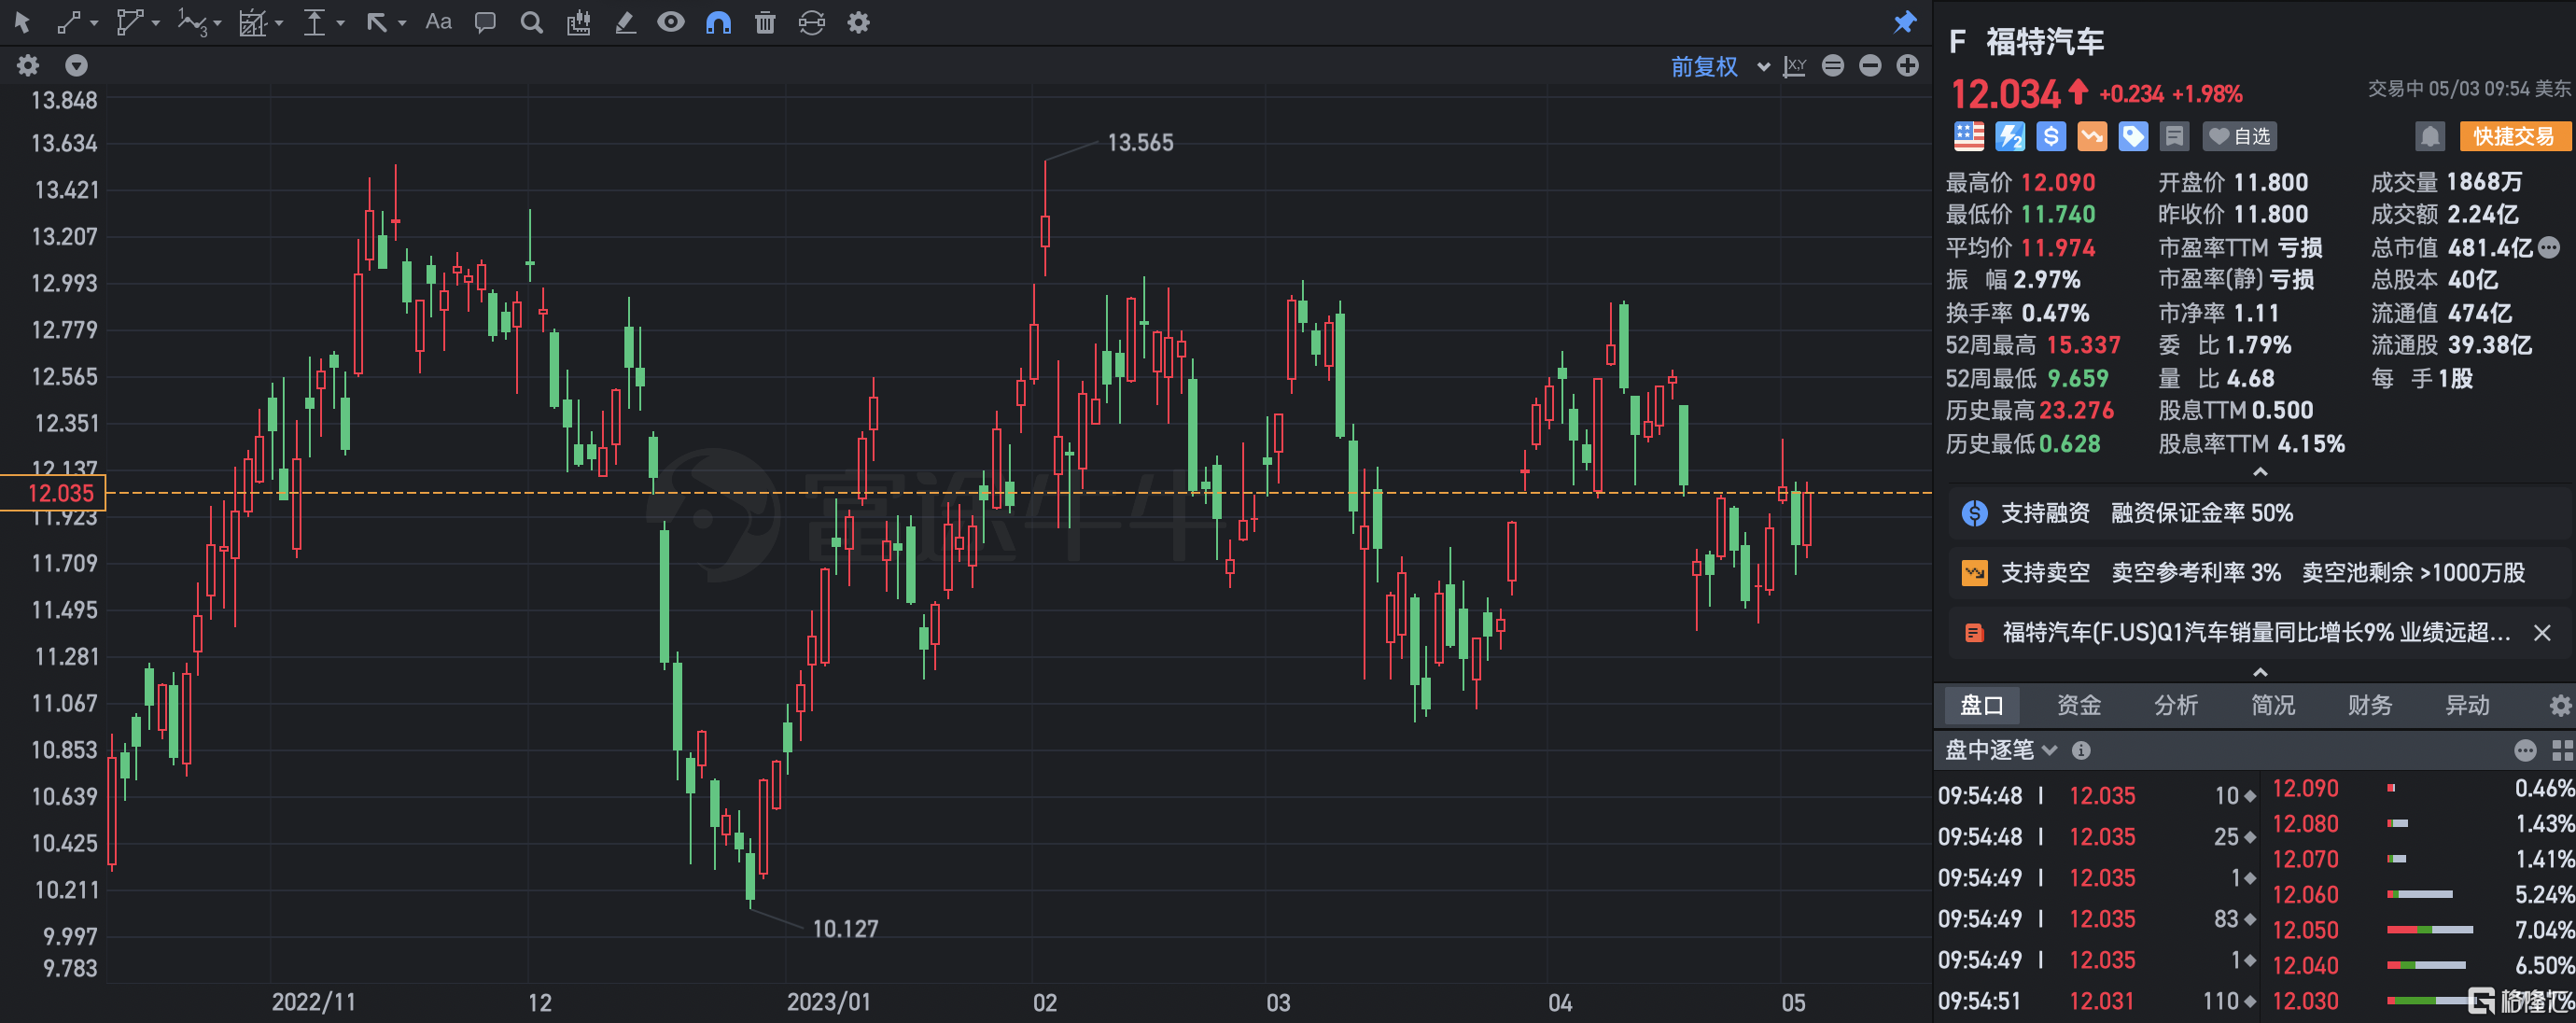This screenshot has width=2576, height=1023.
Task: Select the arrow cursor tool
Action: tap(22, 22)
